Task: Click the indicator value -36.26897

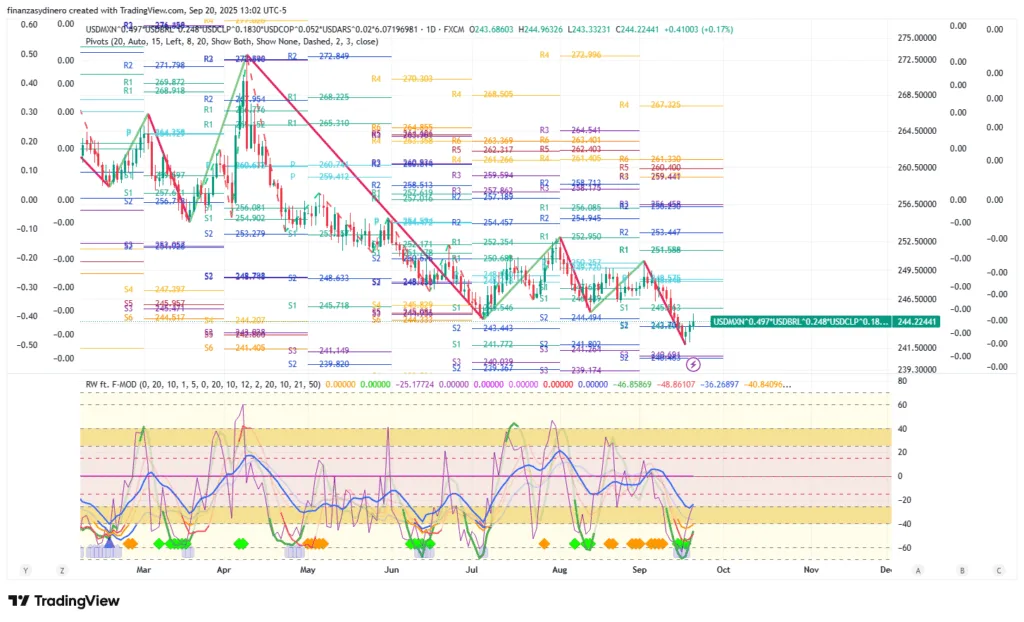Action: (719, 384)
